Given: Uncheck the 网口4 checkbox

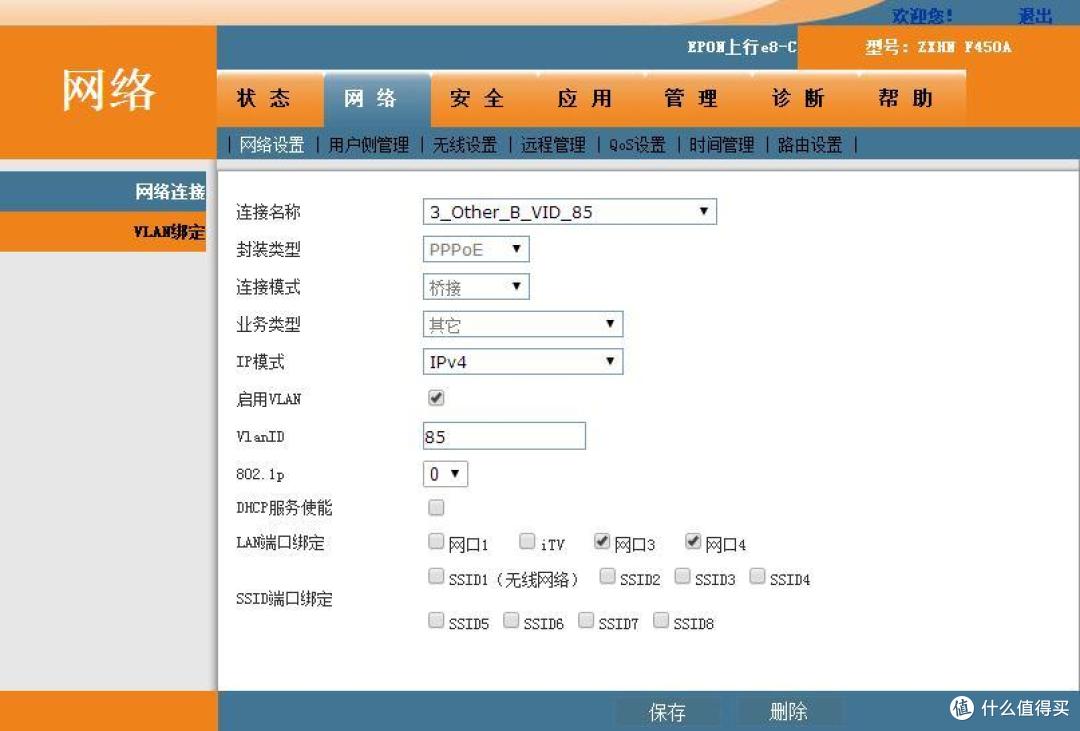Looking at the screenshot, I should click(693, 542).
